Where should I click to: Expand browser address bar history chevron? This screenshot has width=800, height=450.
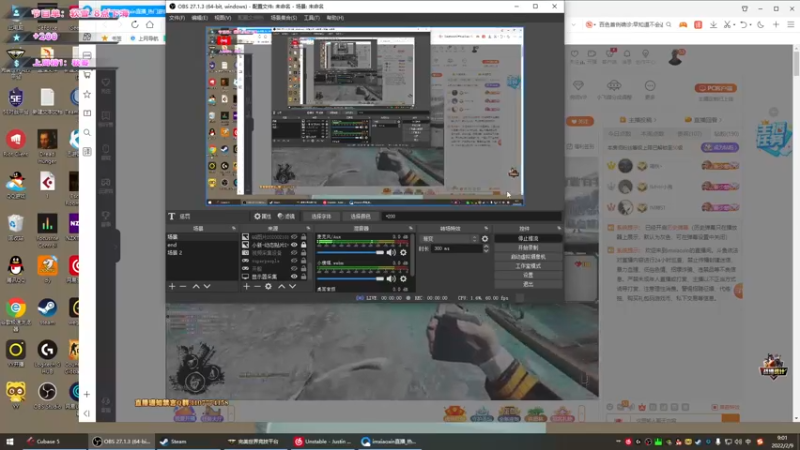[573, 24]
